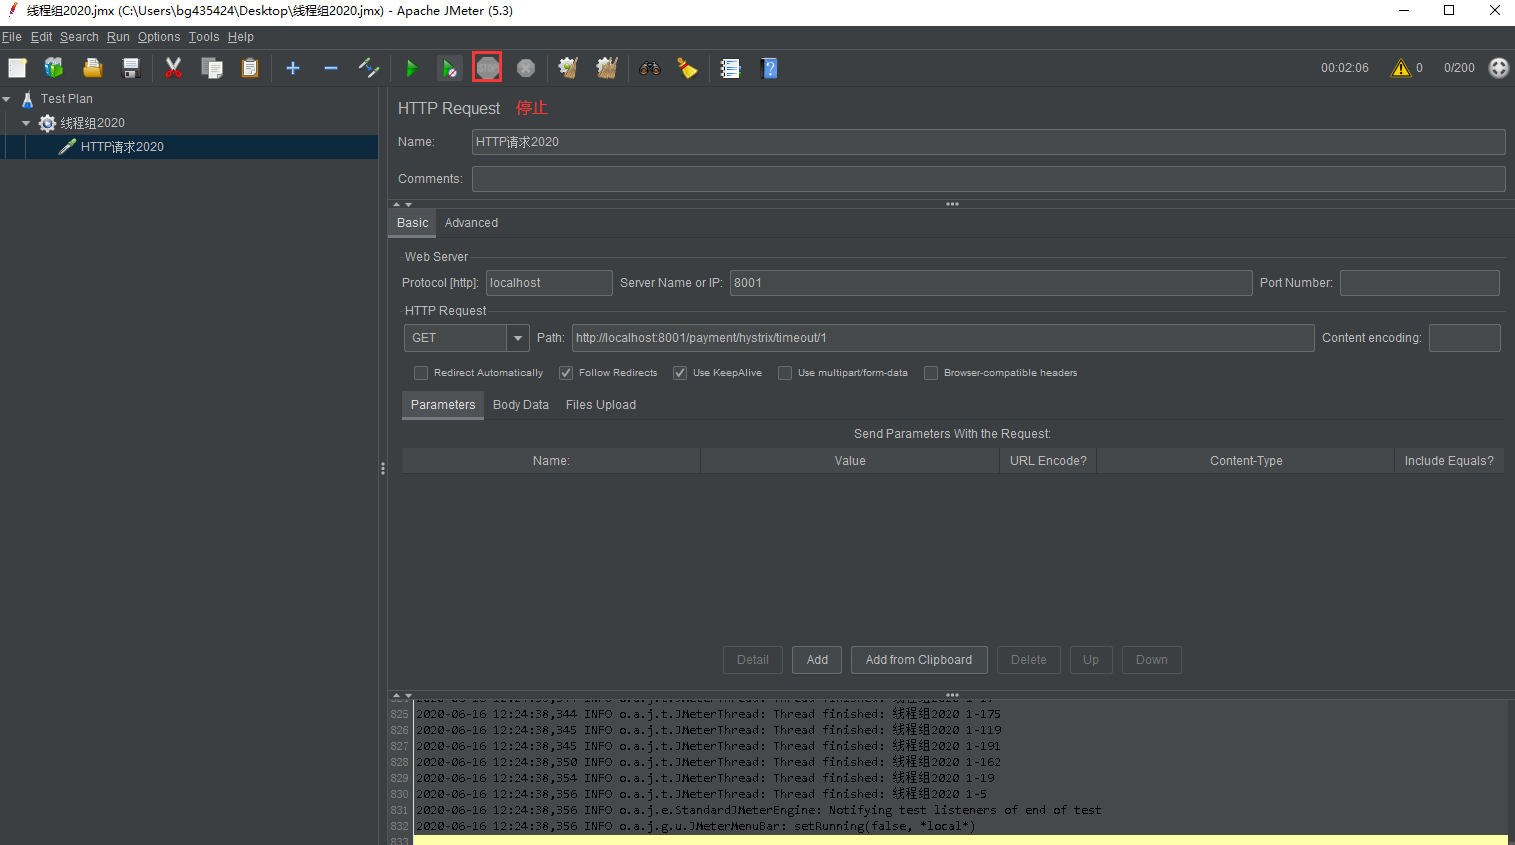
Task: Click the Protocol field containing localhost
Action: pos(549,283)
